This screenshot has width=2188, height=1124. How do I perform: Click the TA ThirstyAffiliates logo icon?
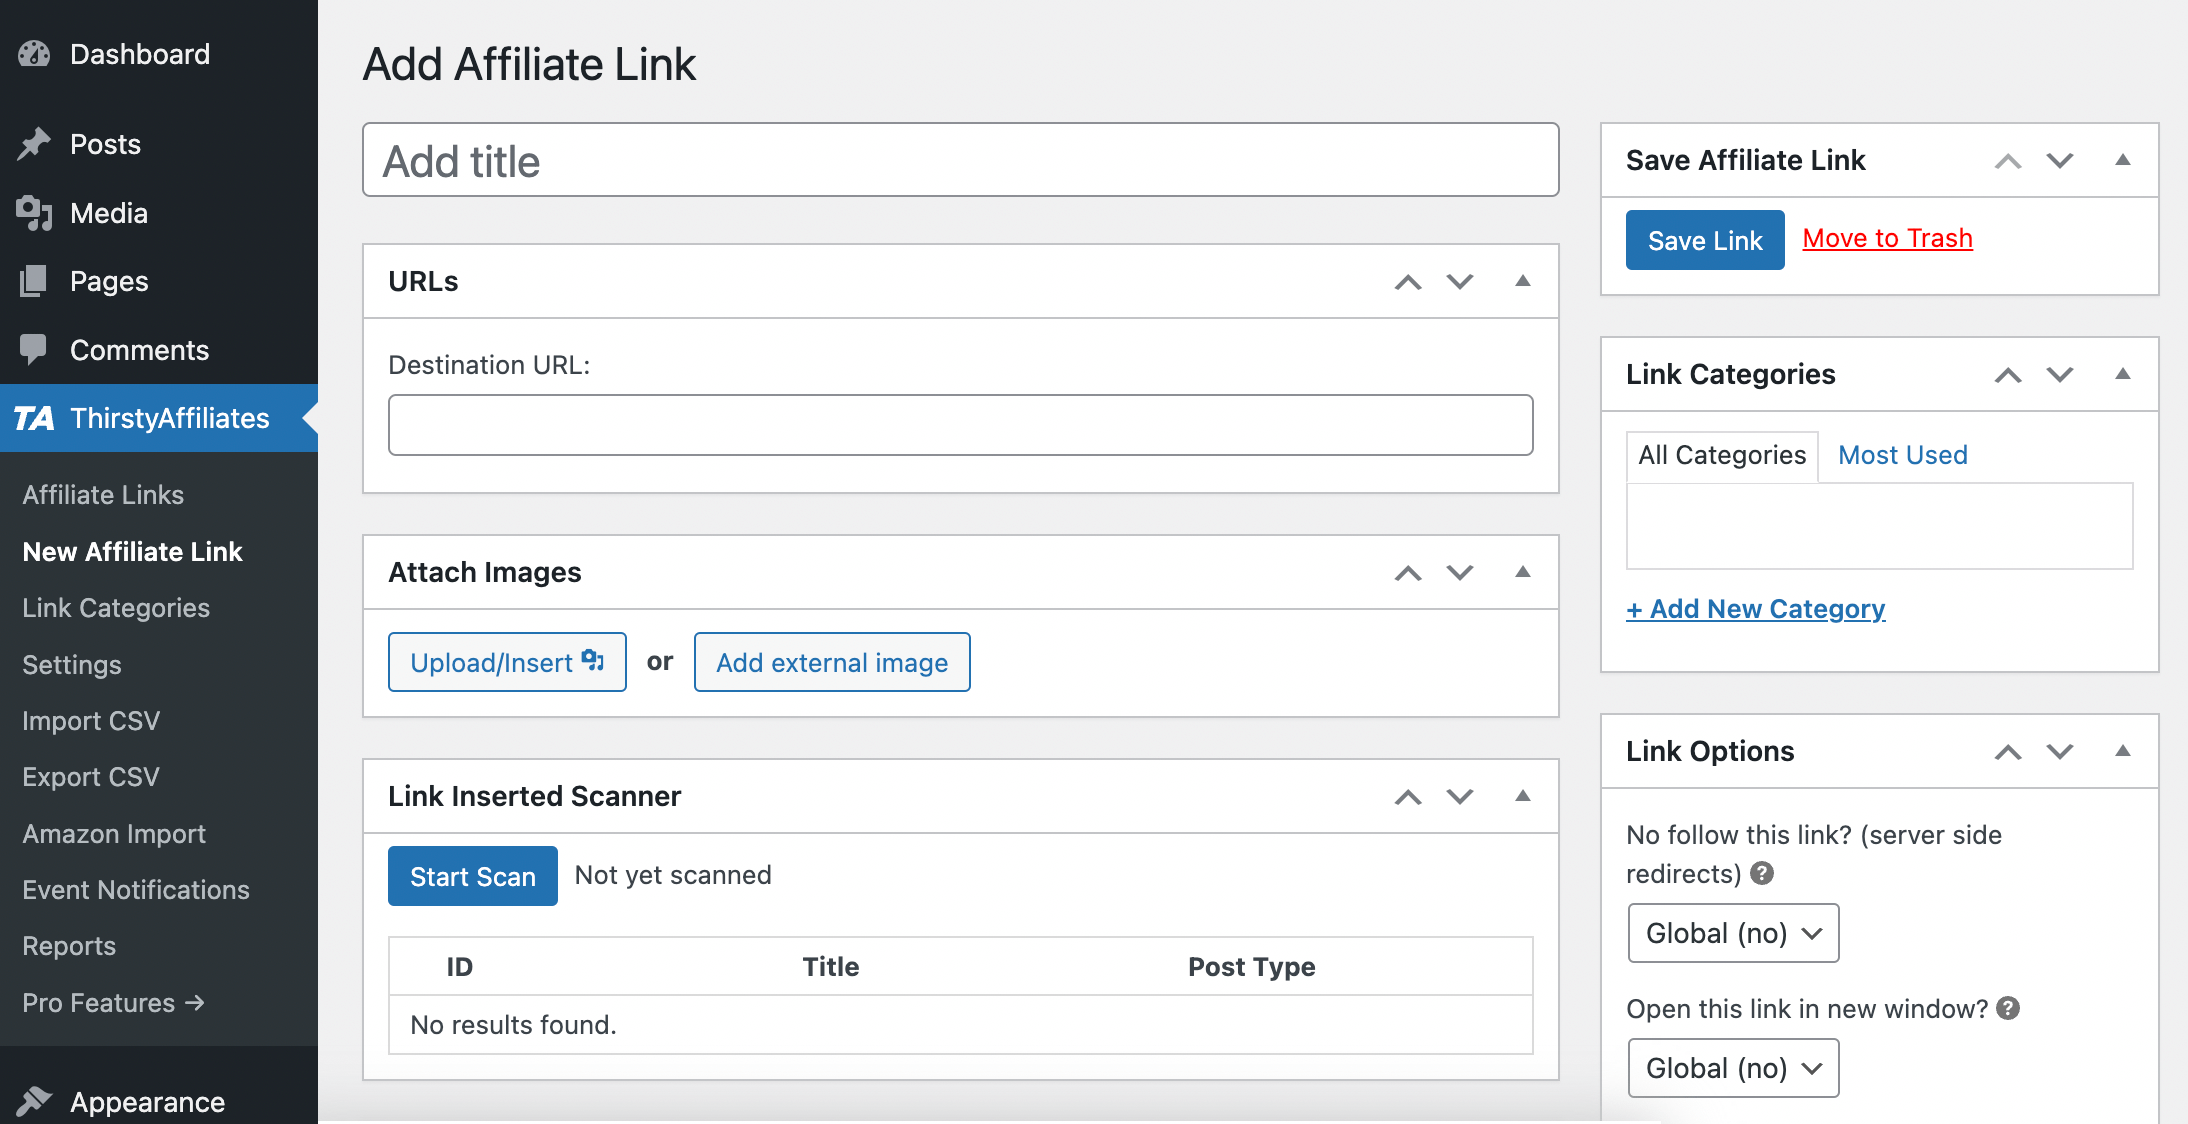[36, 418]
